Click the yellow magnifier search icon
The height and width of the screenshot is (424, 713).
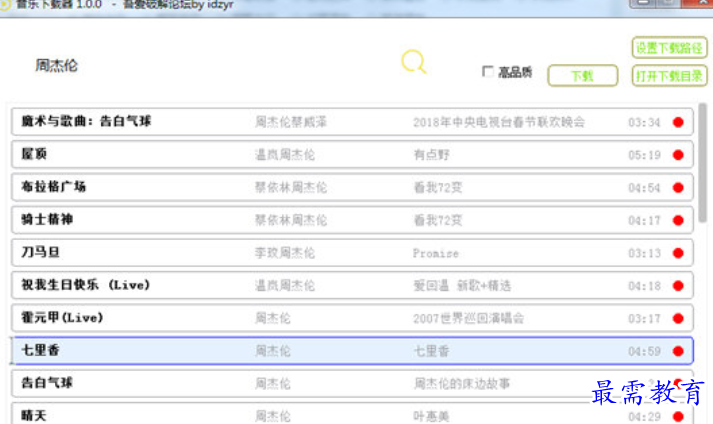(414, 61)
